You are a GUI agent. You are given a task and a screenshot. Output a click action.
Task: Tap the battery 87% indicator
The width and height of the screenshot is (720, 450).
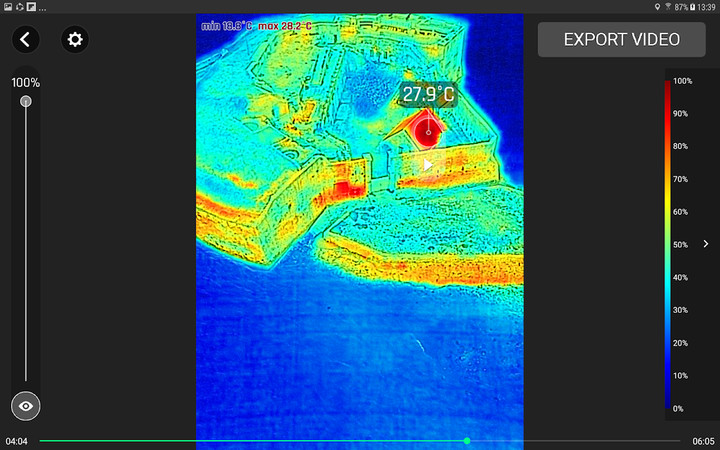pos(685,7)
